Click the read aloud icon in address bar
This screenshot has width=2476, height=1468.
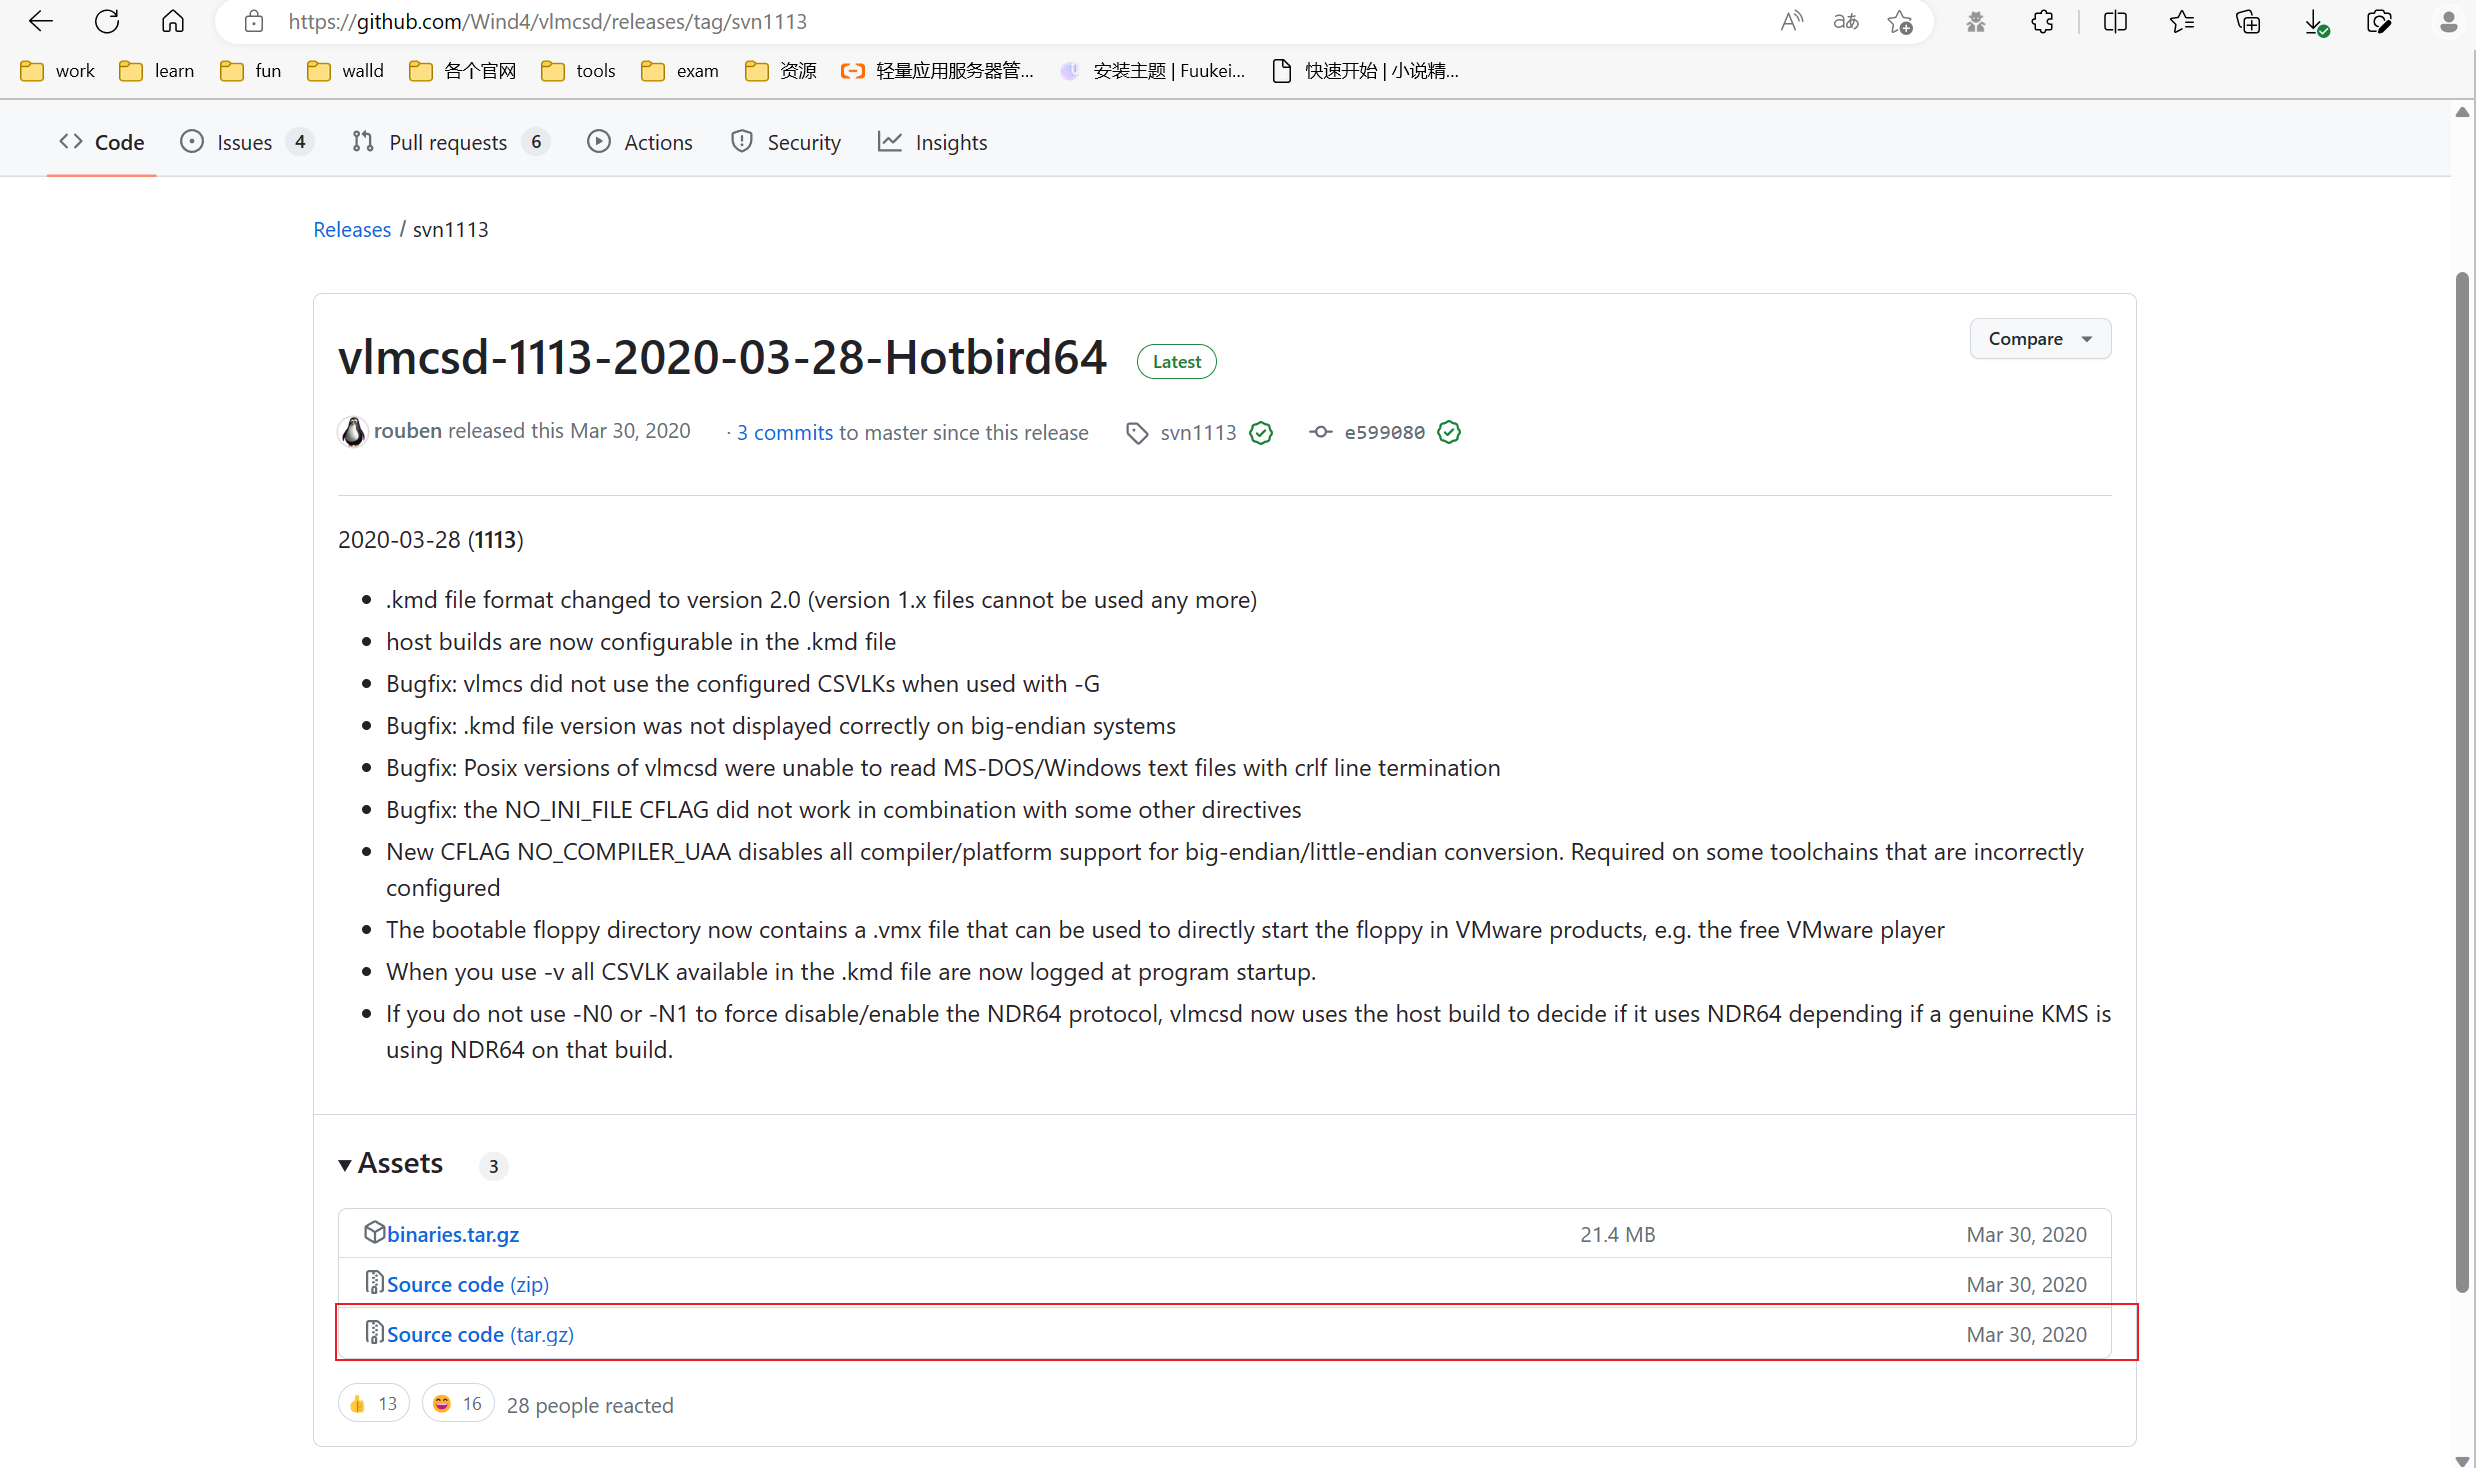(1791, 21)
